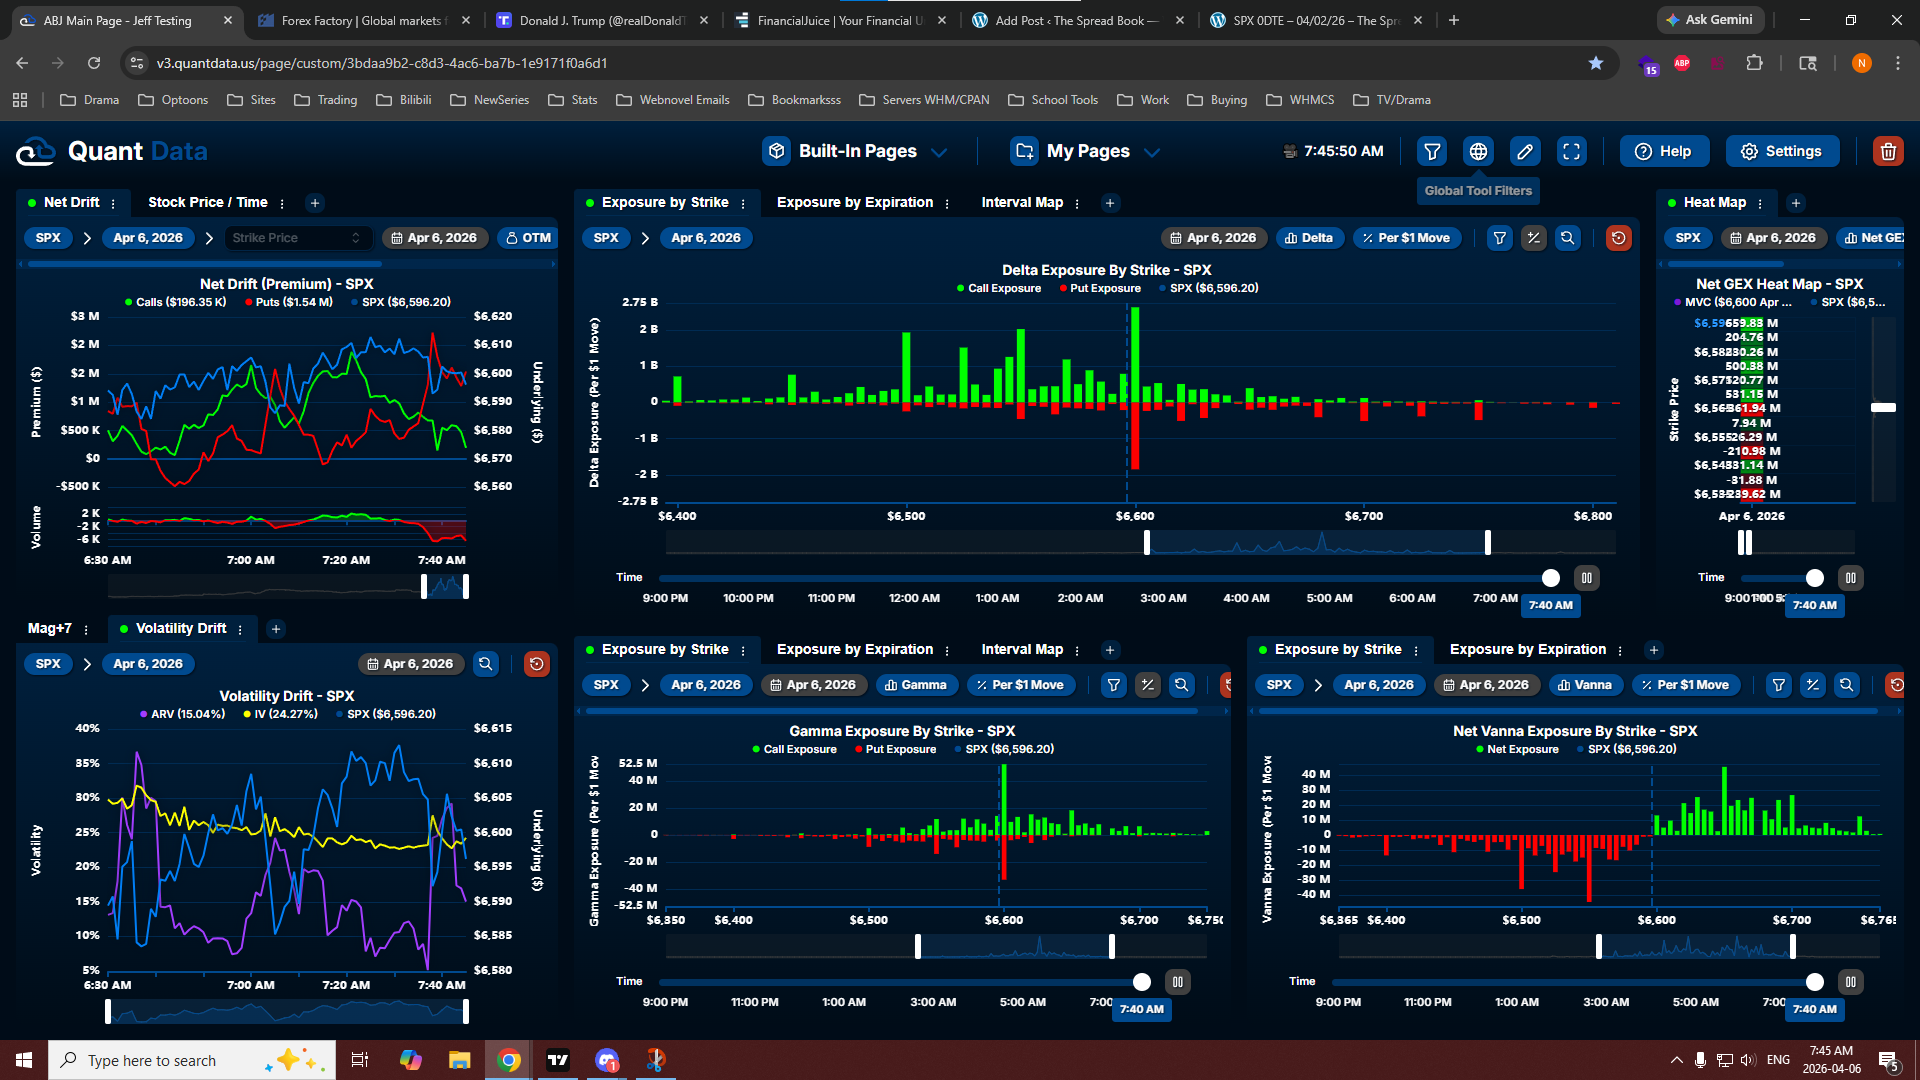Click the global filter funnel icon

(x=1432, y=152)
